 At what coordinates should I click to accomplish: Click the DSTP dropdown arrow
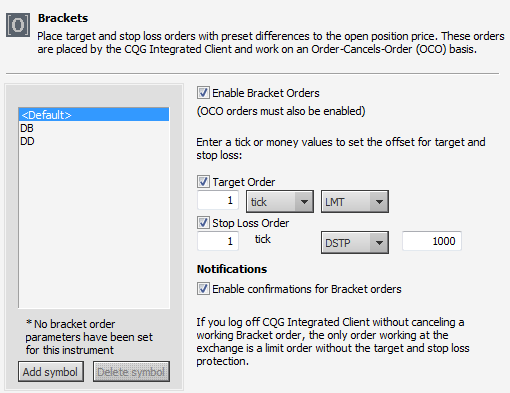379,243
